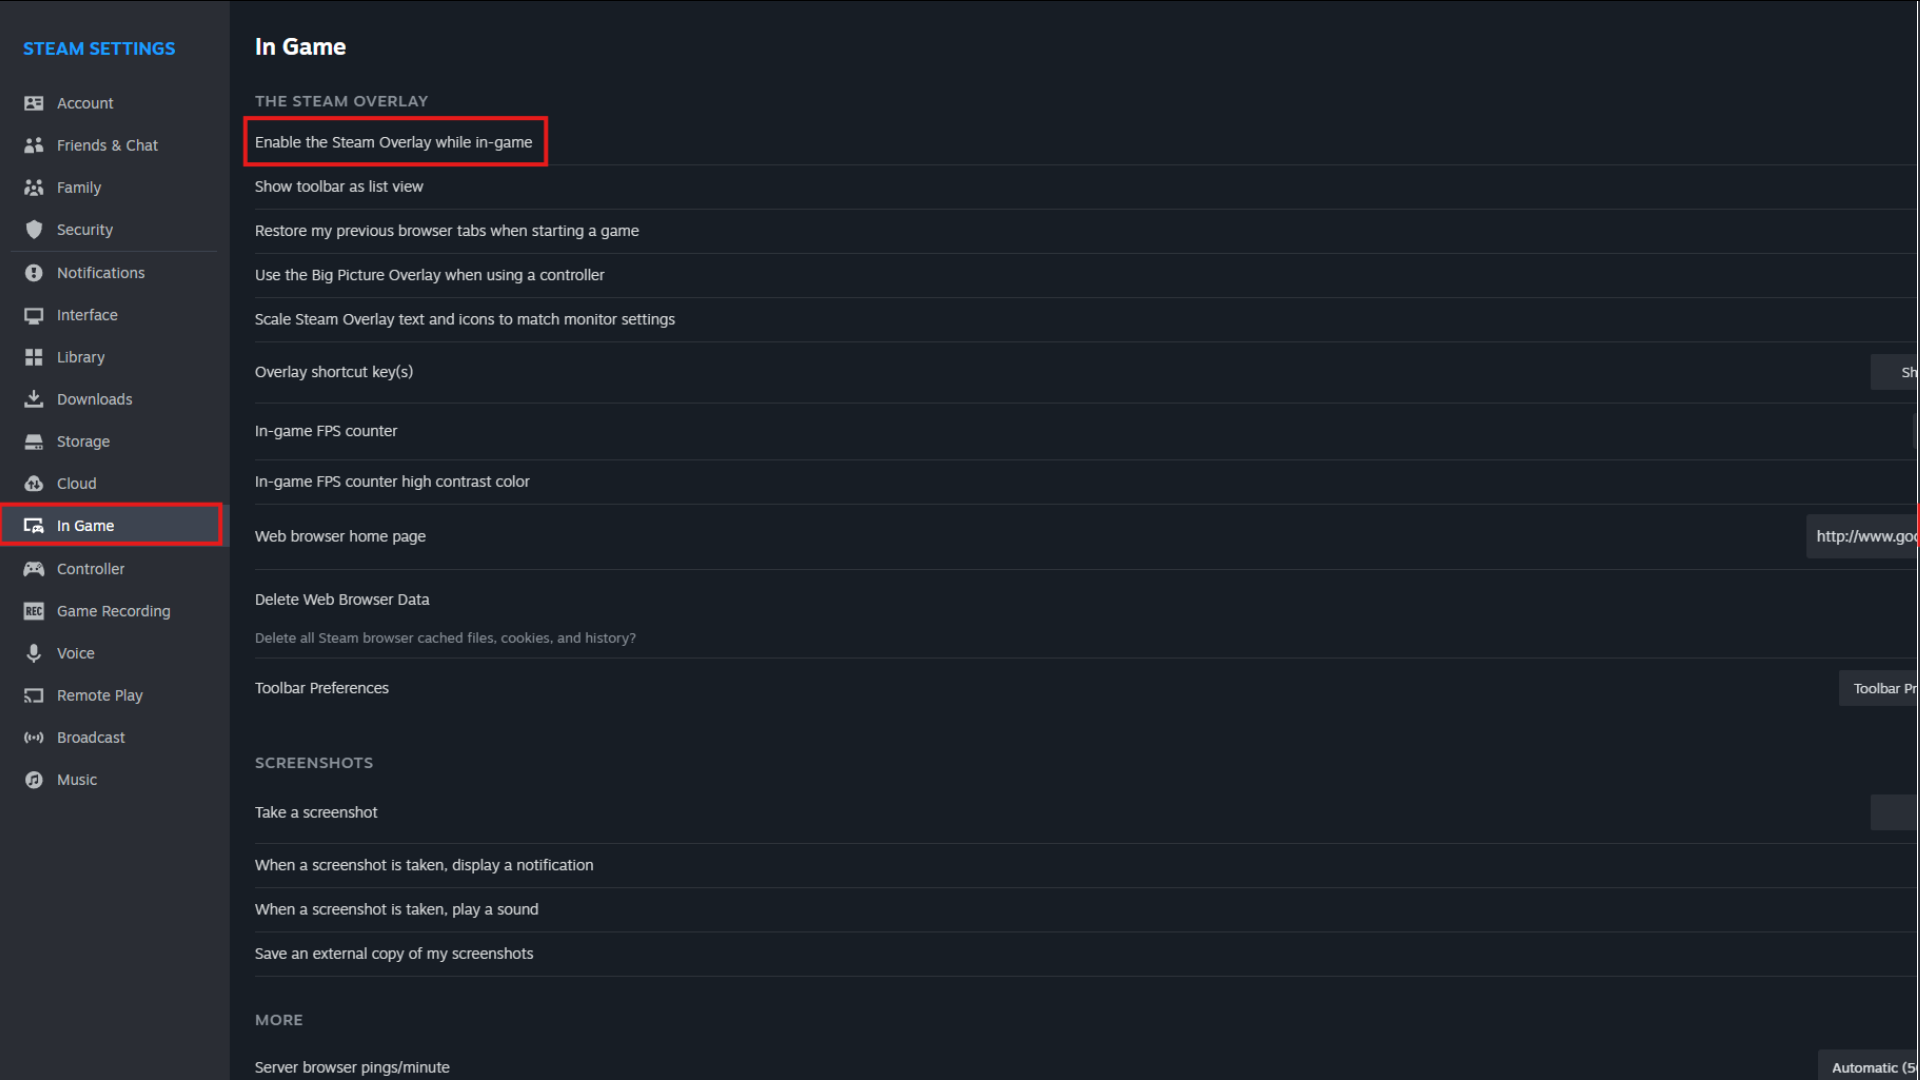
Task: Click the Web browser home page field
Action: [x=1864, y=536]
